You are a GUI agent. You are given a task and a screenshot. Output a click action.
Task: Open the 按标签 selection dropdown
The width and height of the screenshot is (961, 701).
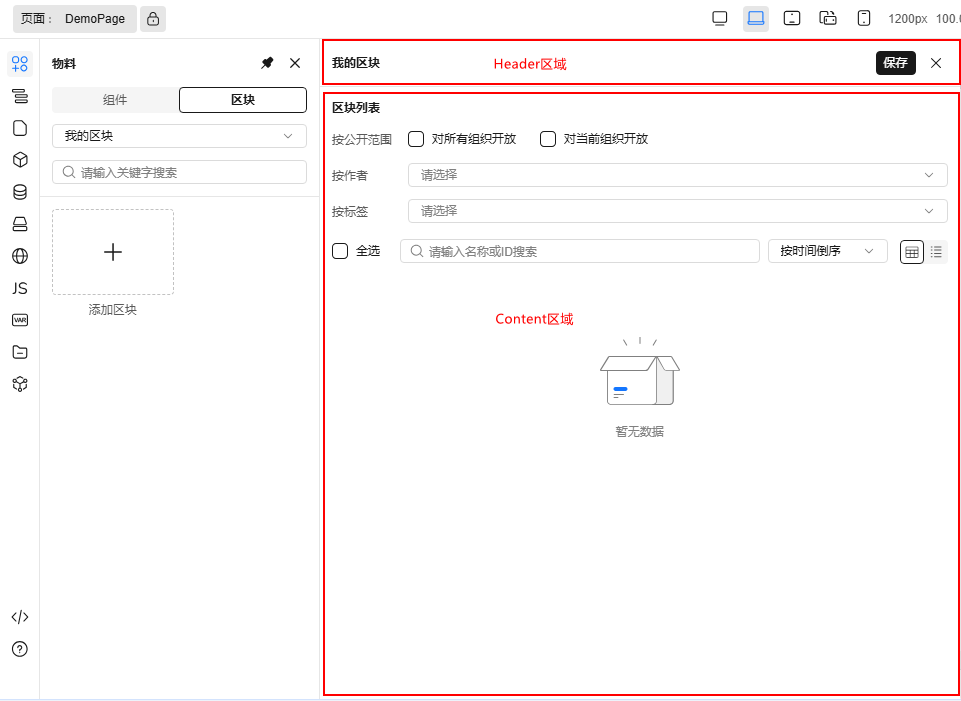pyautogui.click(x=677, y=211)
